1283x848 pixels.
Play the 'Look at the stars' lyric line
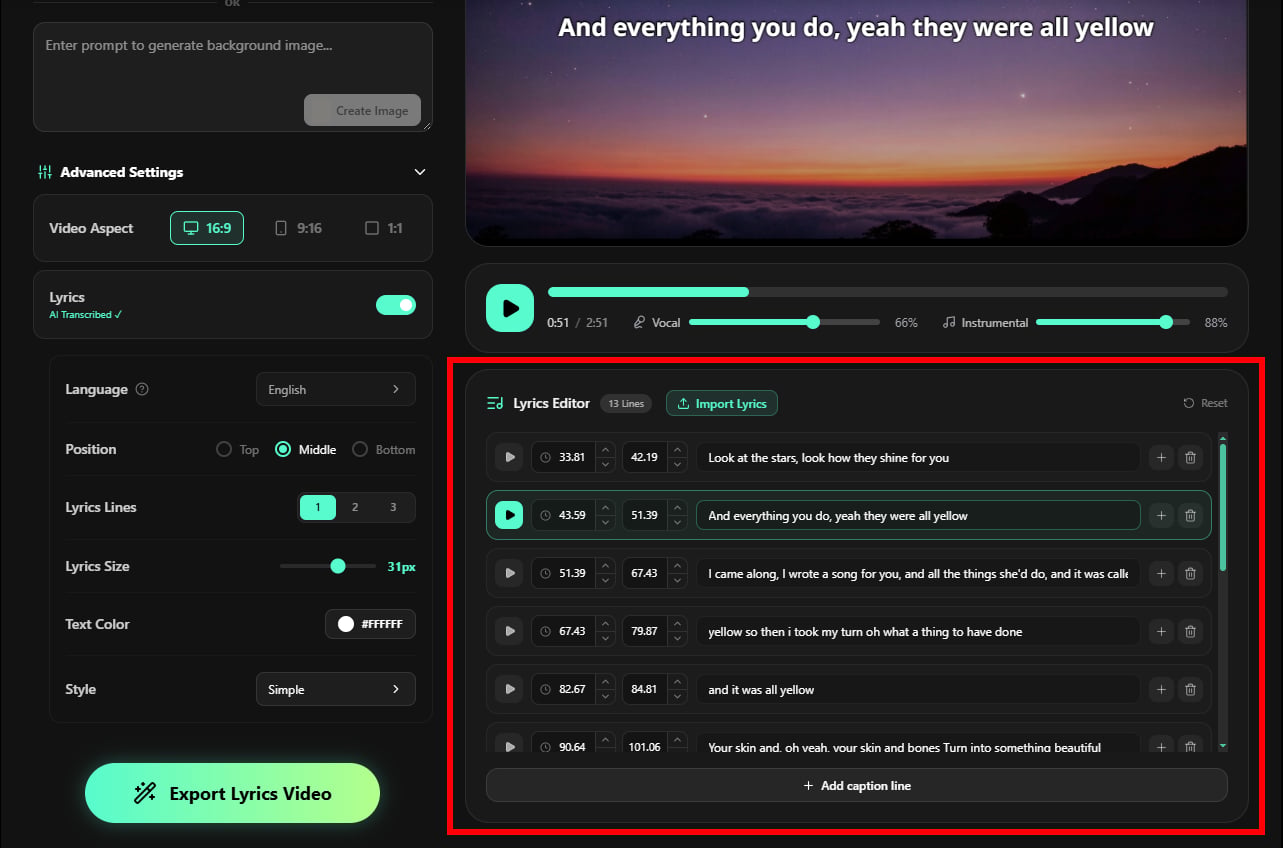[x=509, y=457]
